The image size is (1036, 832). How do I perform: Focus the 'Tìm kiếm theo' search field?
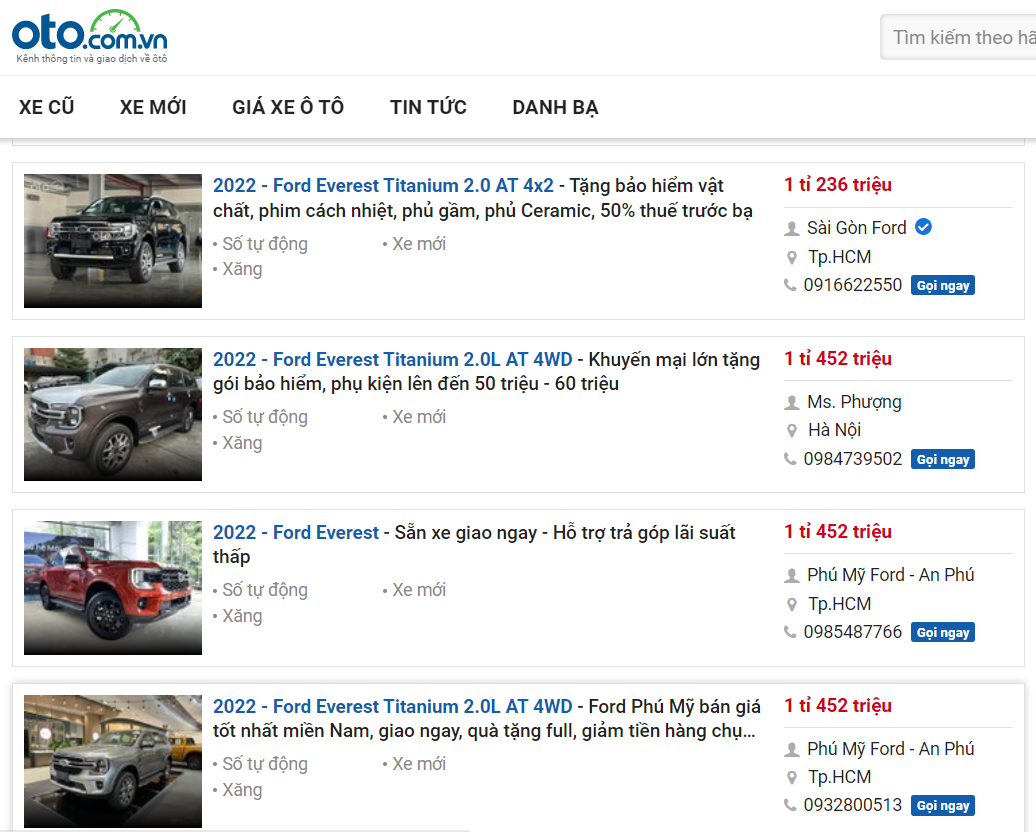click(x=960, y=38)
